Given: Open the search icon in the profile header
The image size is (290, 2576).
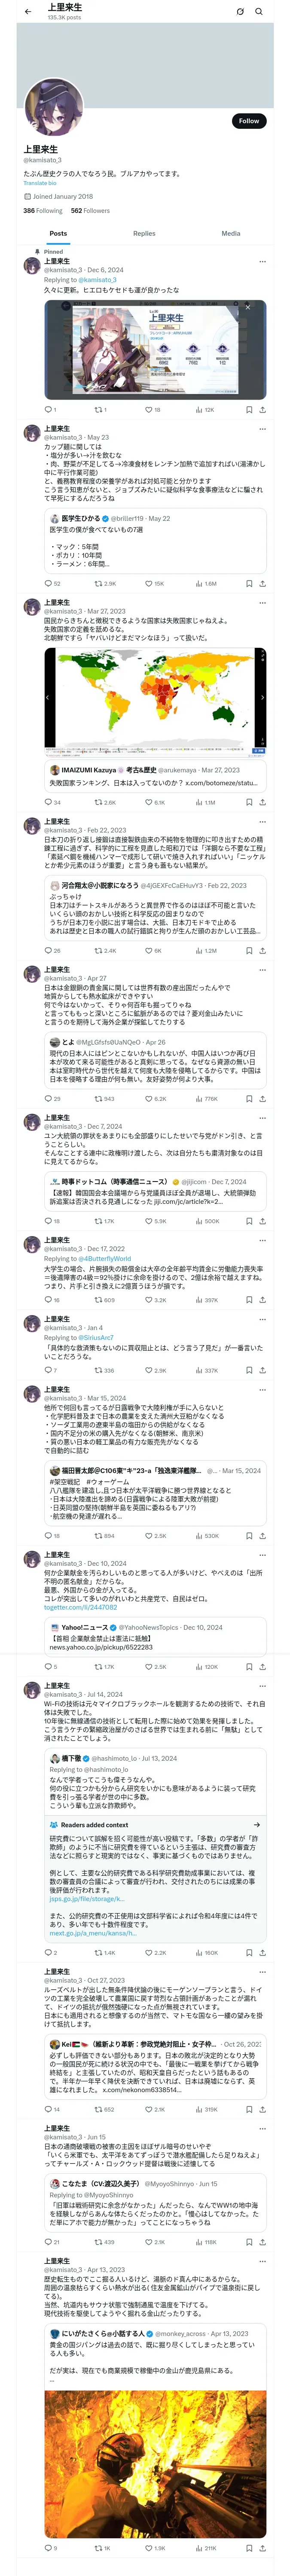Looking at the screenshot, I should pyautogui.click(x=259, y=12).
